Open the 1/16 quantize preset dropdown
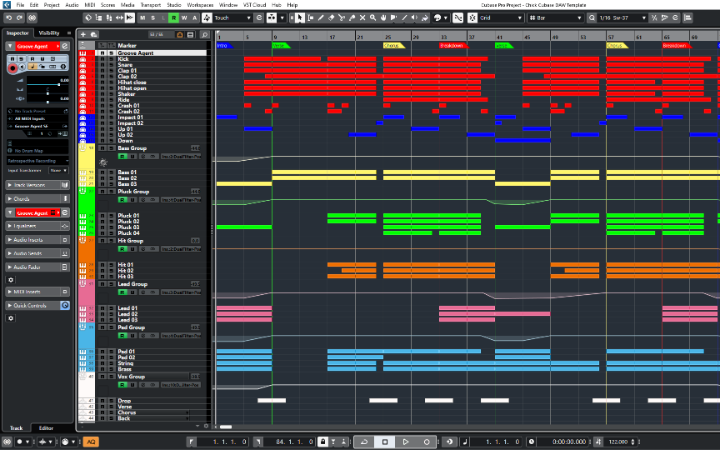Viewport: 720px width, 450px height. point(622,18)
